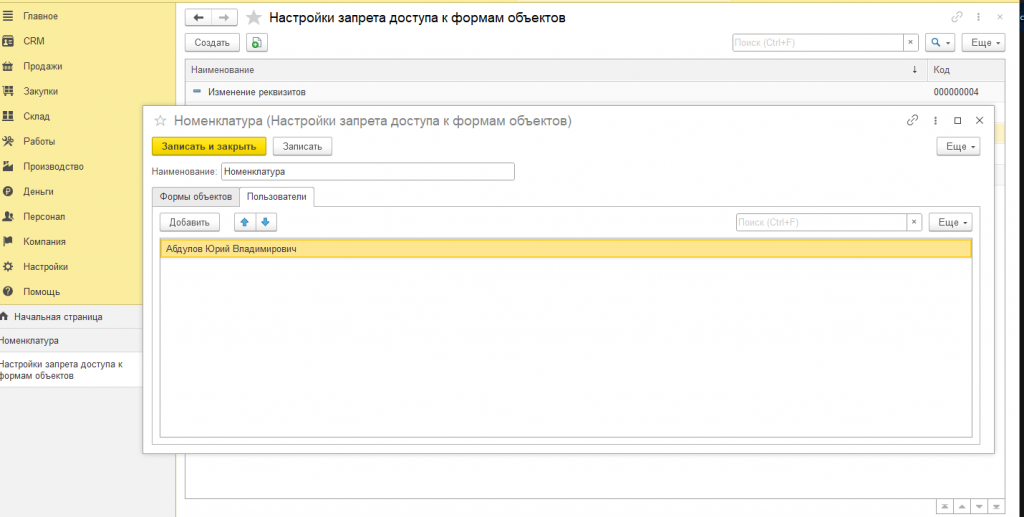
Task: Open the Компания section
Action: click(44, 242)
